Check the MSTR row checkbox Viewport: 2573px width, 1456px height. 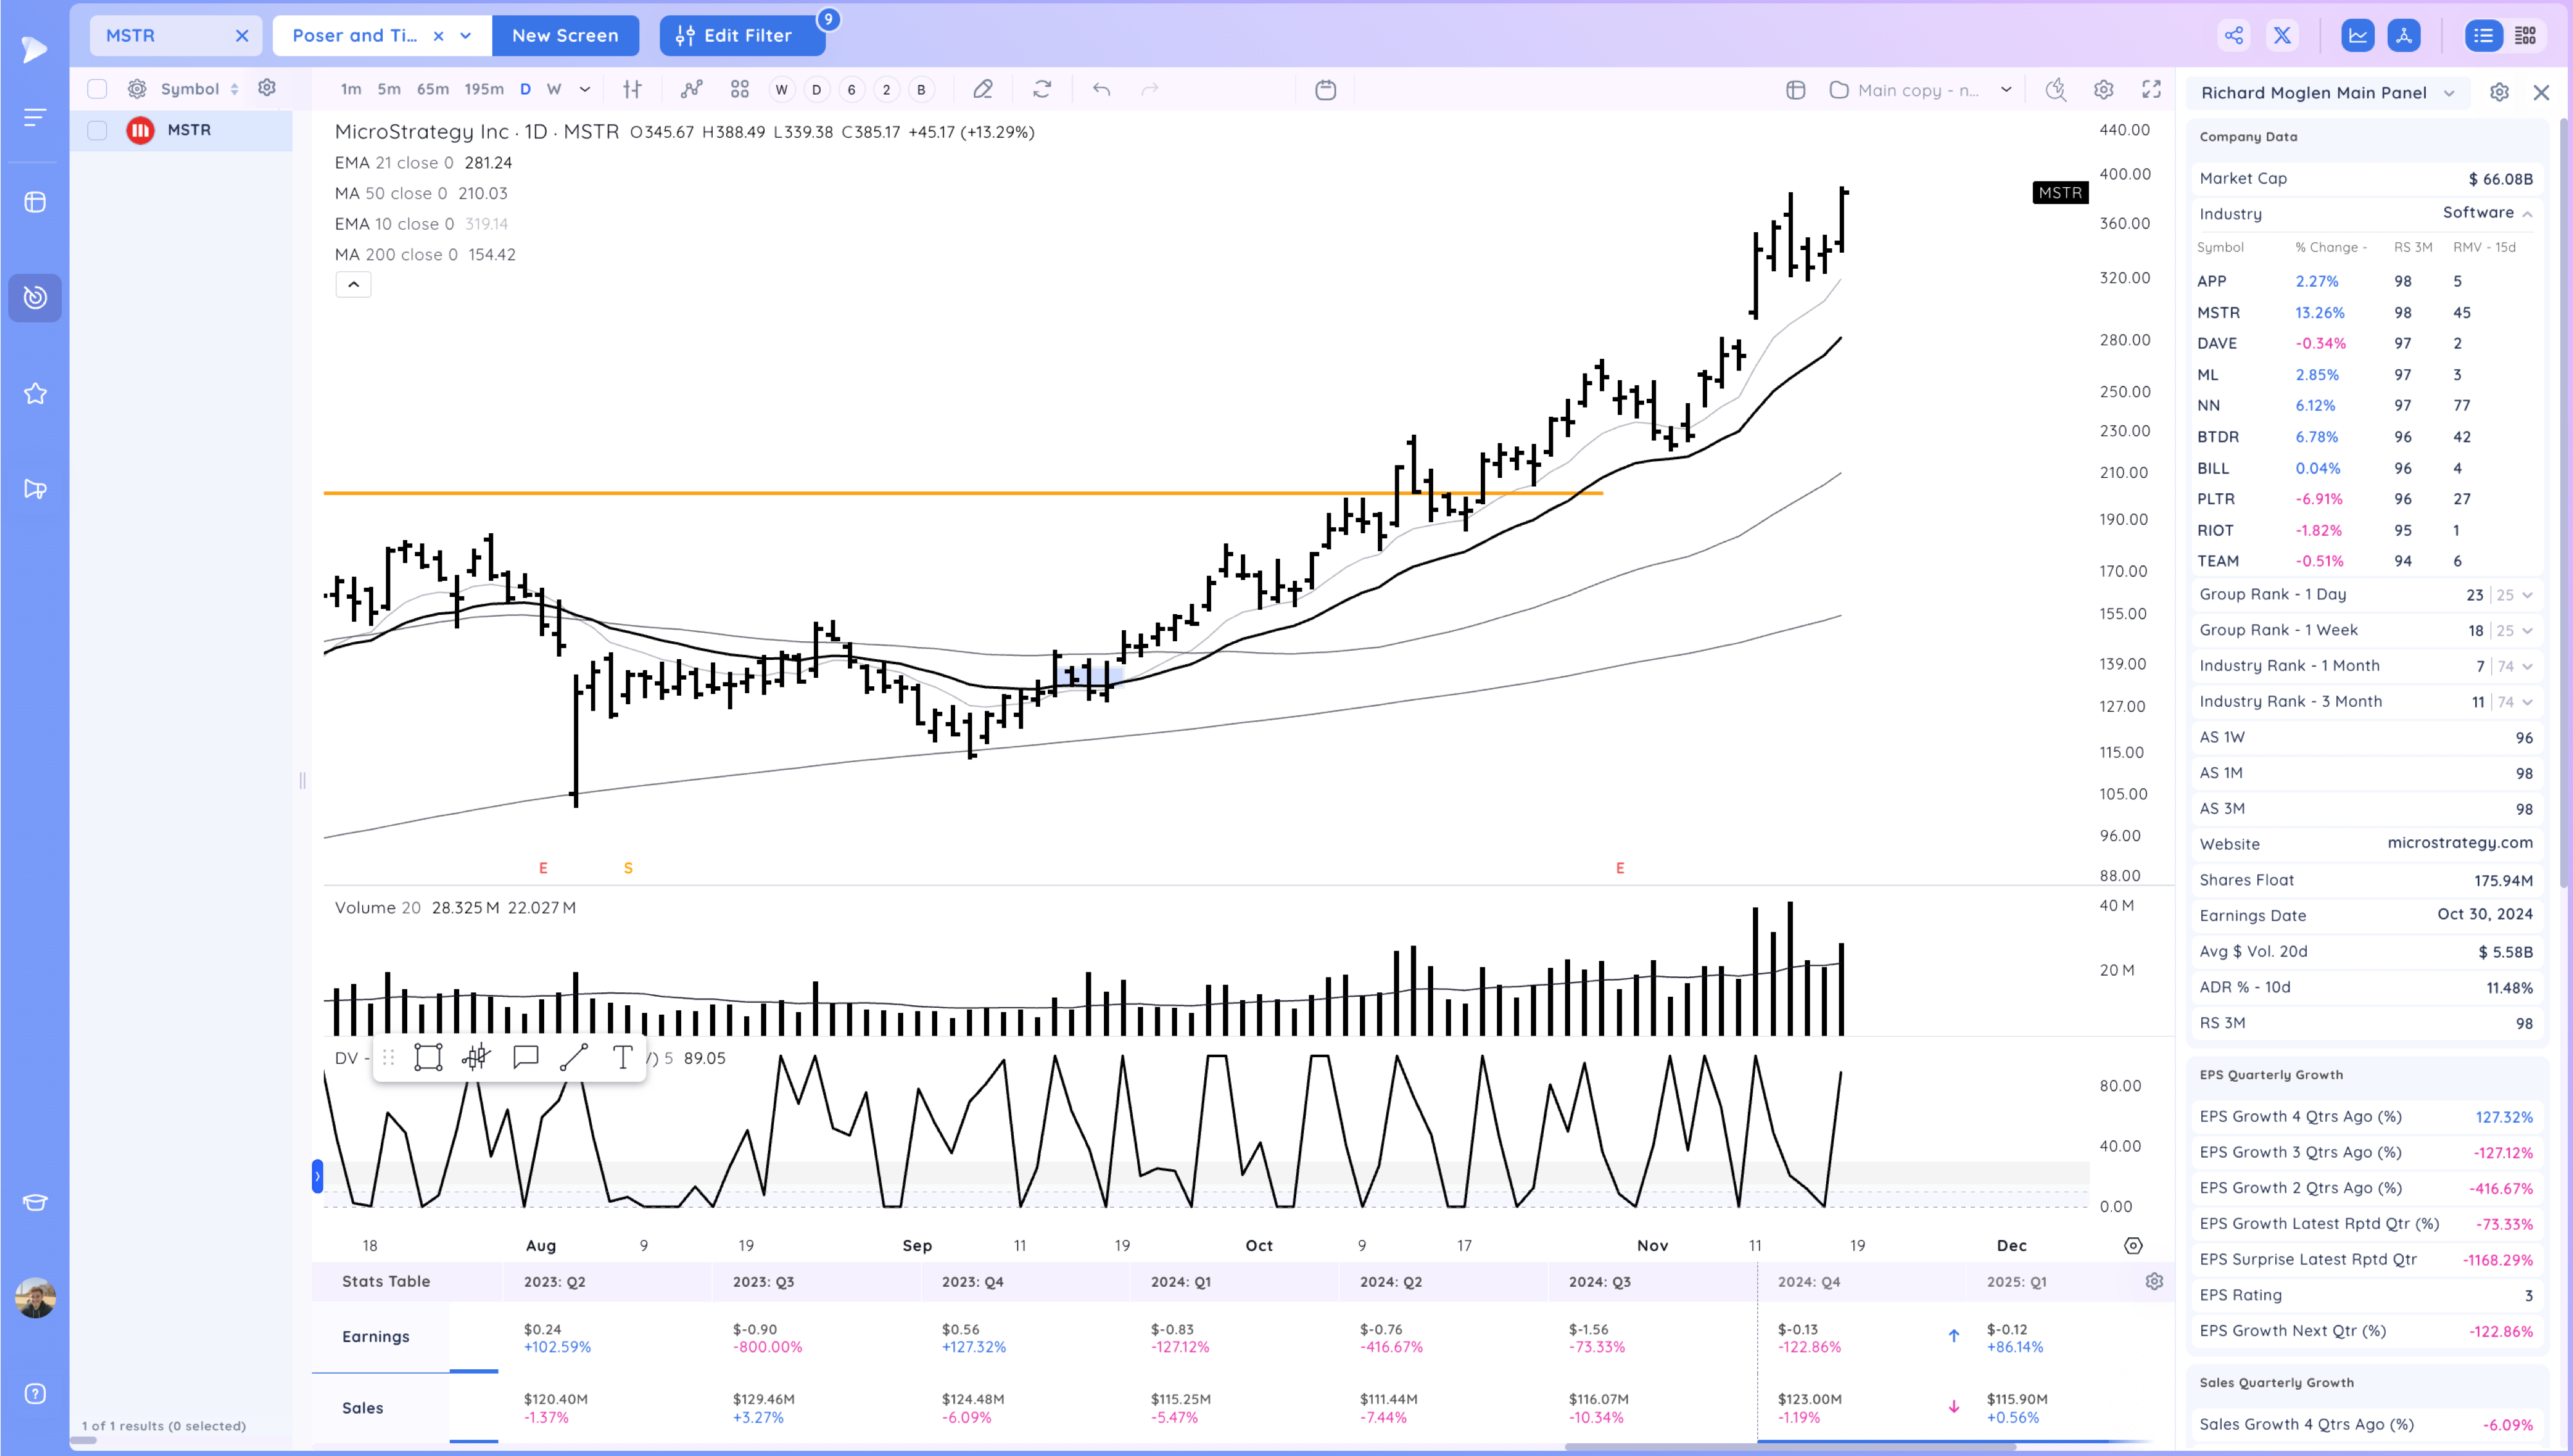[x=97, y=130]
